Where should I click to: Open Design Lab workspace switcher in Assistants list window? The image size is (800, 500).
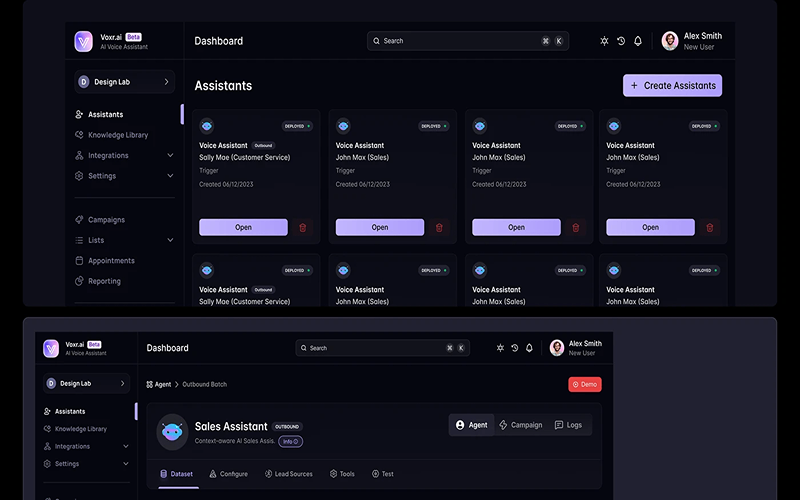click(124, 82)
